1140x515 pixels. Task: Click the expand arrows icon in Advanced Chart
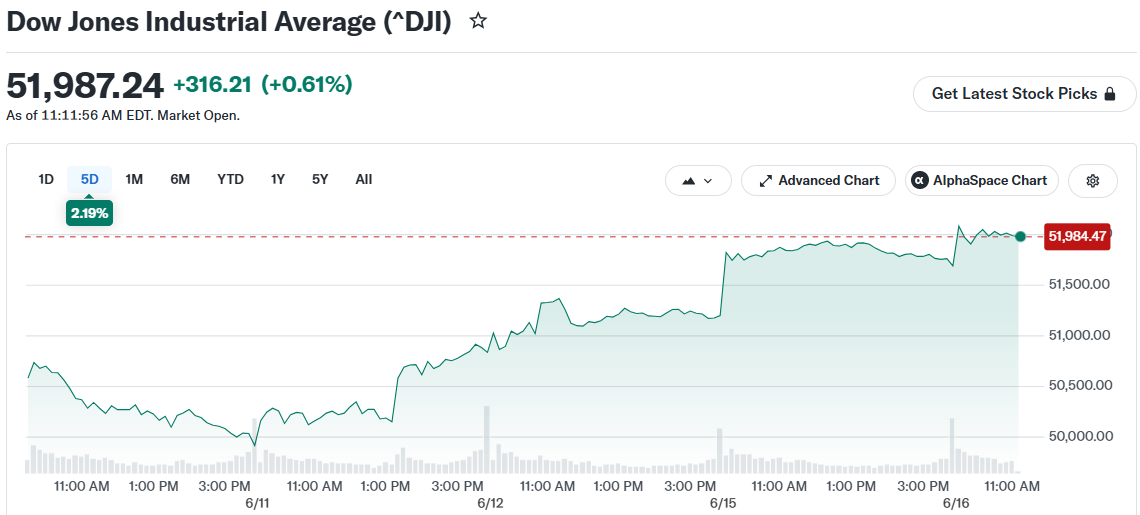(x=766, y=181)
